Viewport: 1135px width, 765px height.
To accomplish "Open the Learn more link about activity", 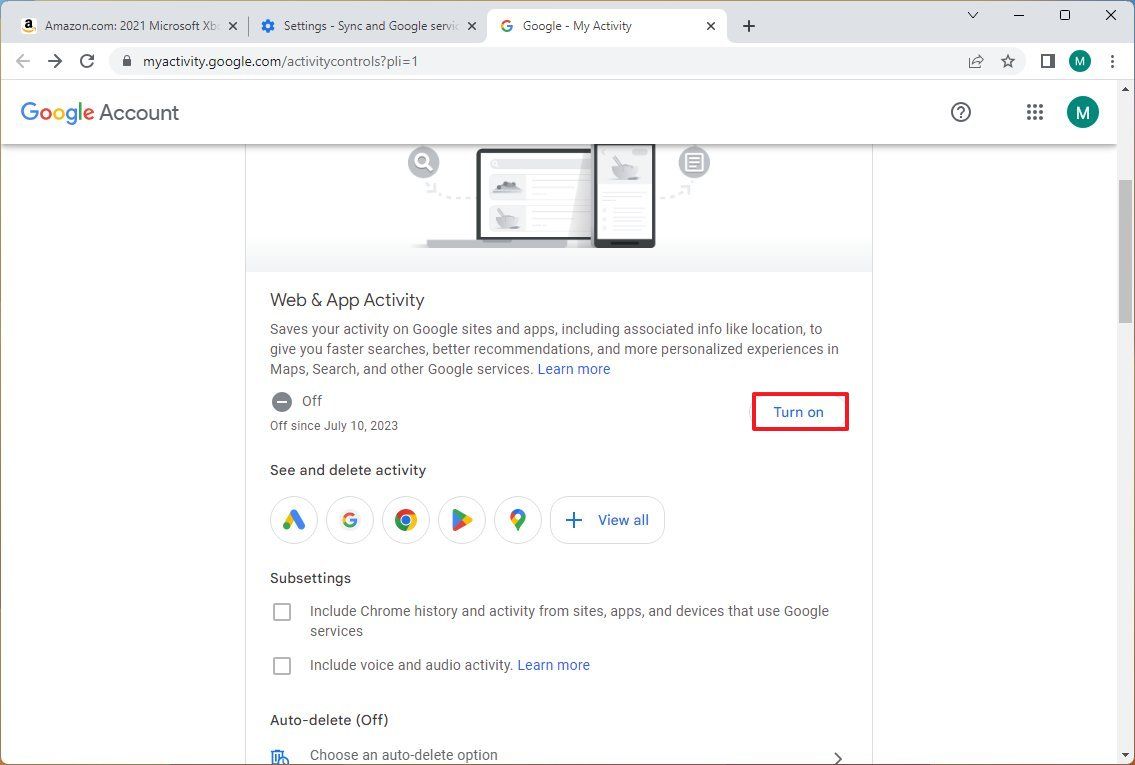I will point(574,369).
